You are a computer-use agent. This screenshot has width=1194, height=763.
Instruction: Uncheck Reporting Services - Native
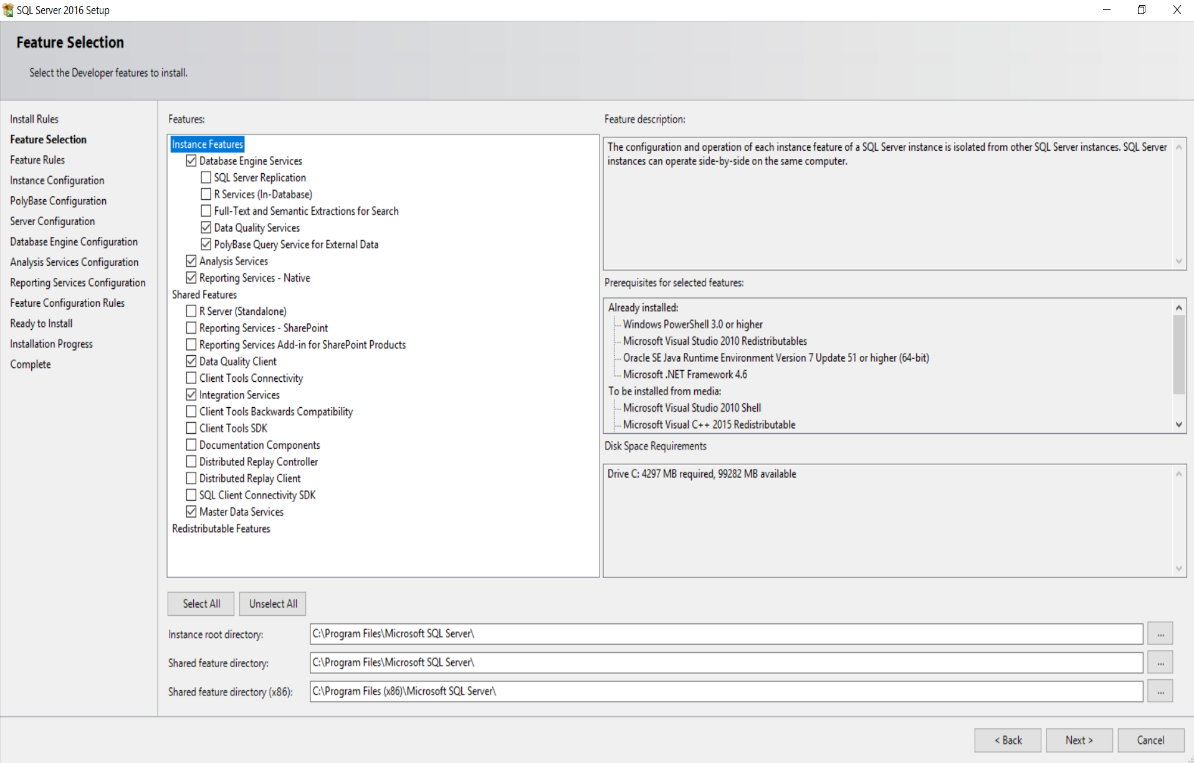coord(191,278)
